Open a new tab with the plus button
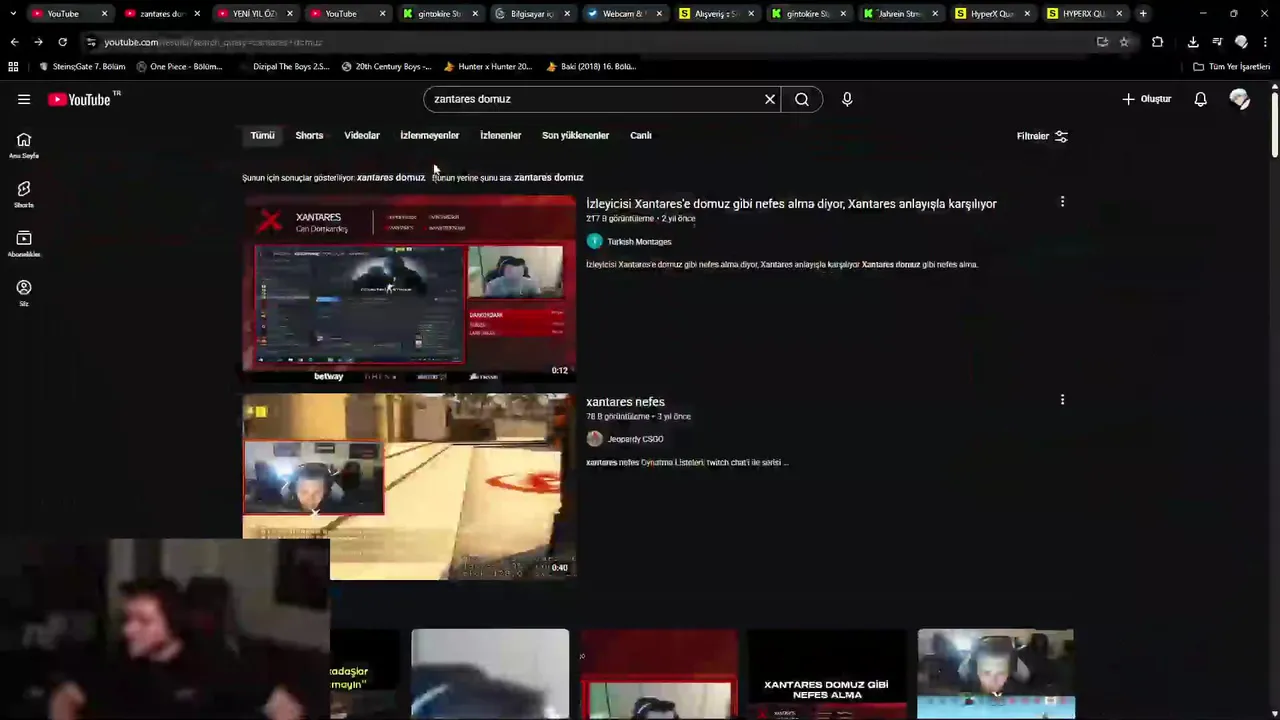 (1143, 13)
